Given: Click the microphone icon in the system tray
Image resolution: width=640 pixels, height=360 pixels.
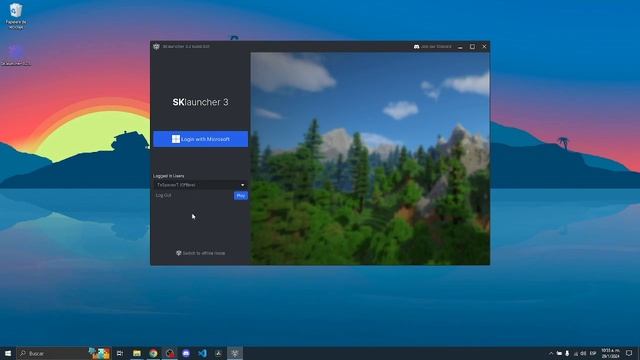Looking at the screenshot, I should coord(567,353).
